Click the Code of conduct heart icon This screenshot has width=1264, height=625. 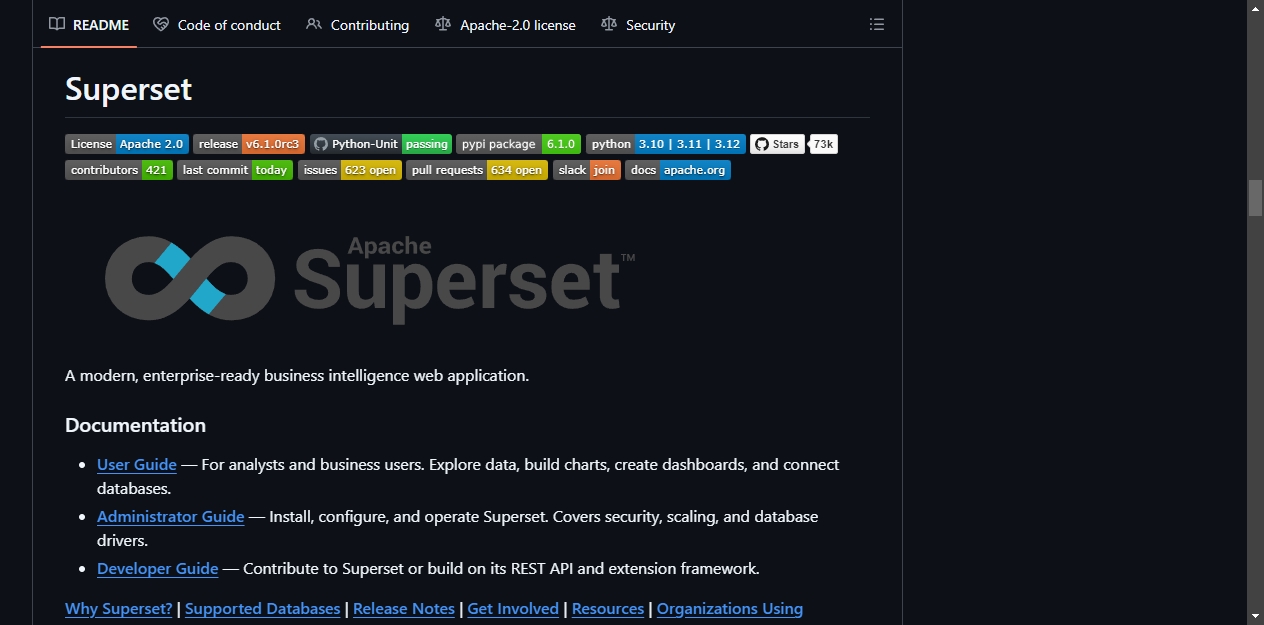point(161,25)
